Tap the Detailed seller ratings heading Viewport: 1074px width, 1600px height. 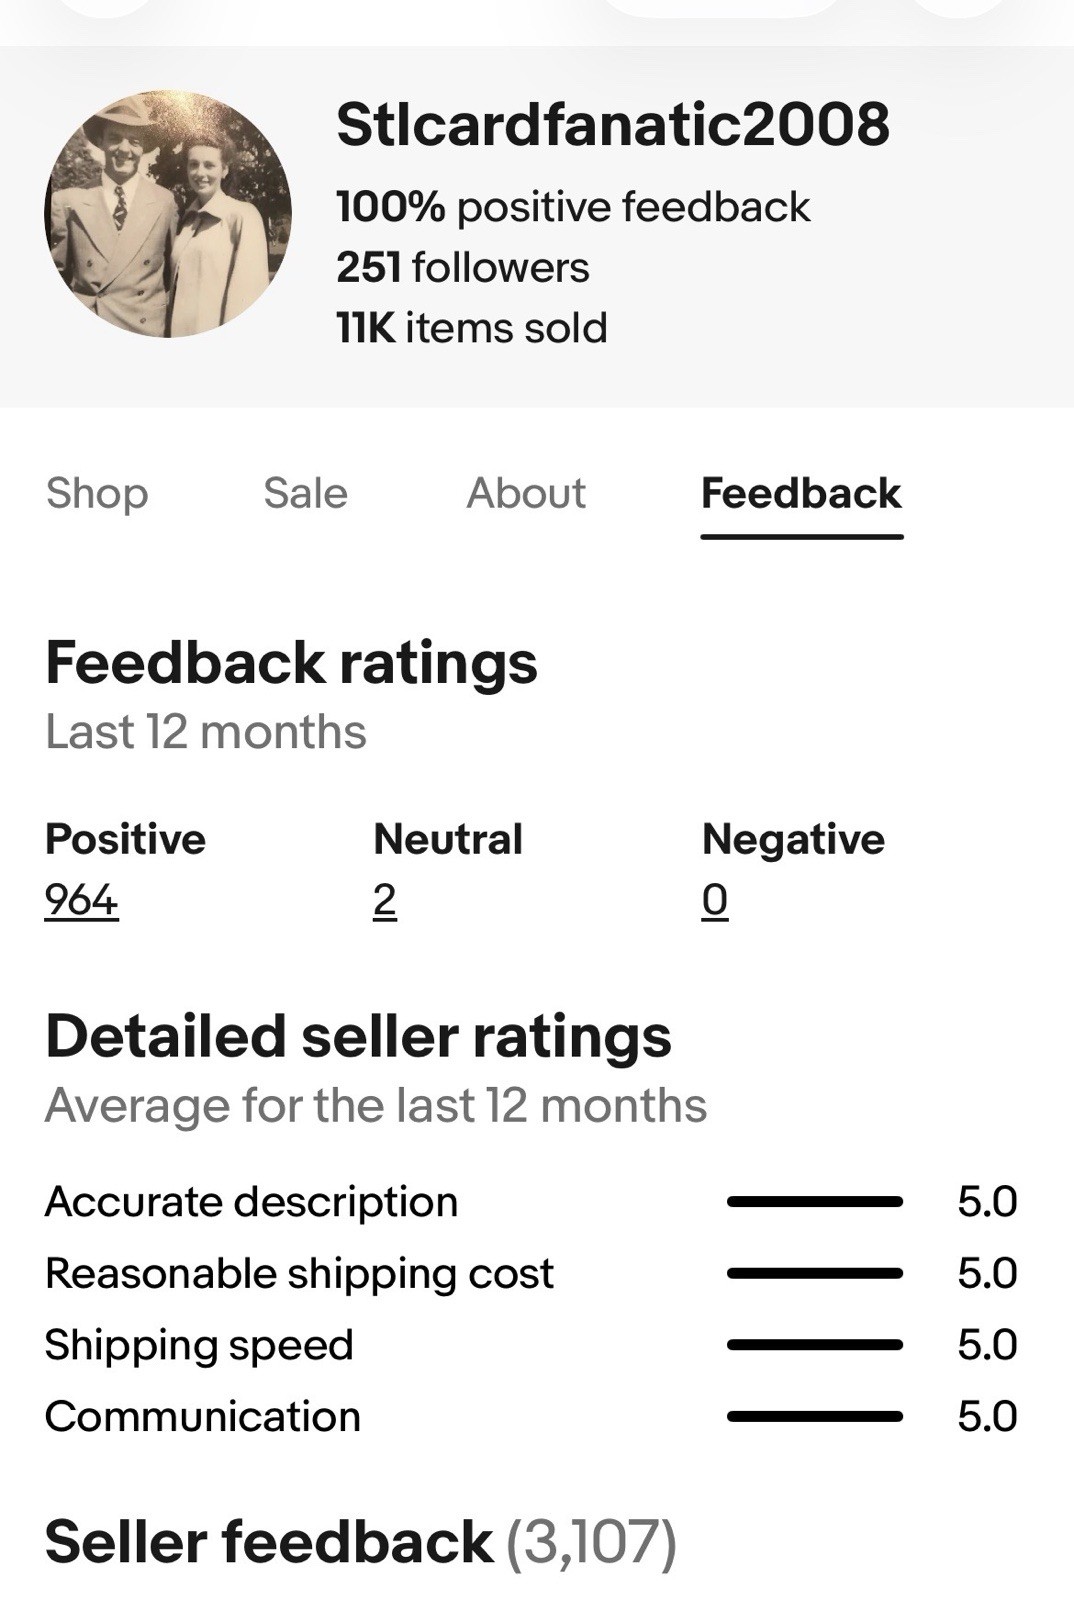point(358,1036)
